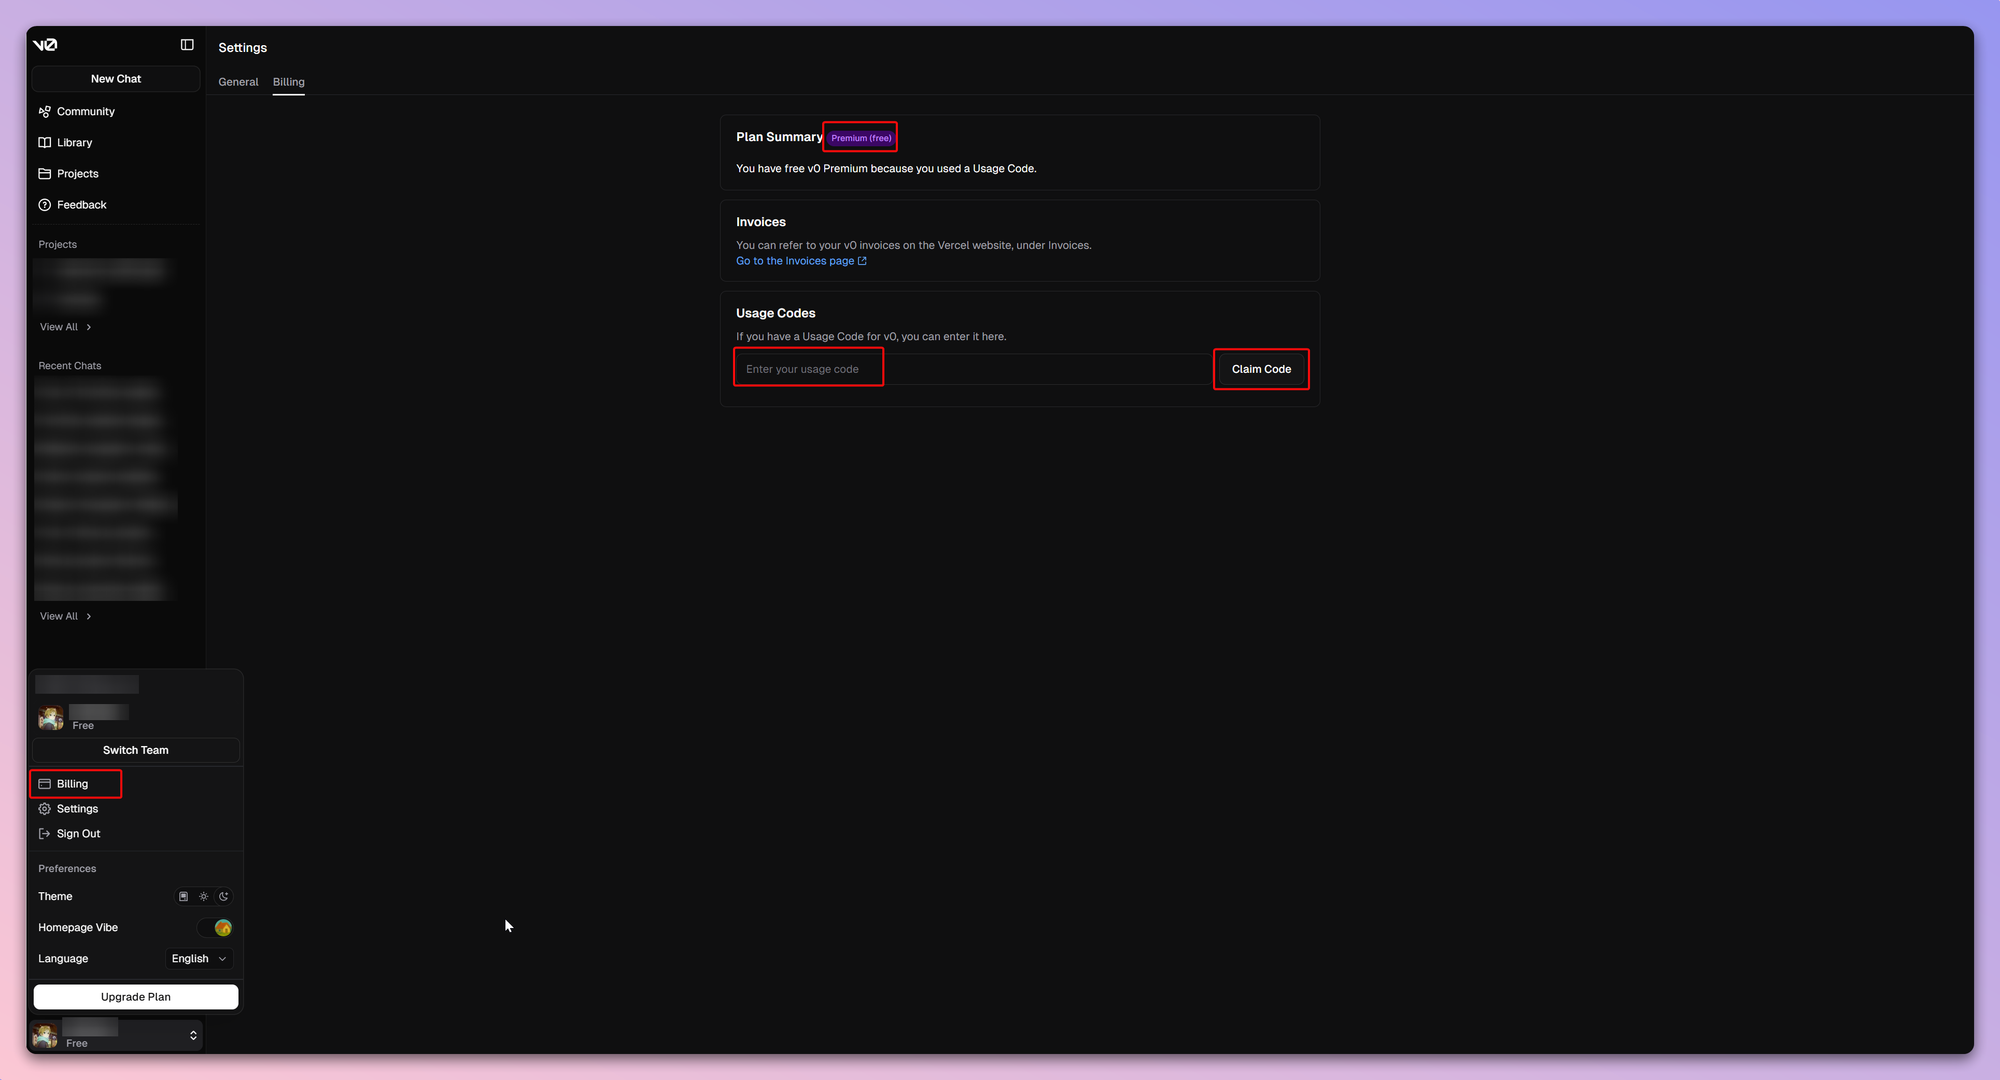This screenshot has width=2000, height=1080.
Task: Click the team avatar in account menu
Action: click(50, 718)
